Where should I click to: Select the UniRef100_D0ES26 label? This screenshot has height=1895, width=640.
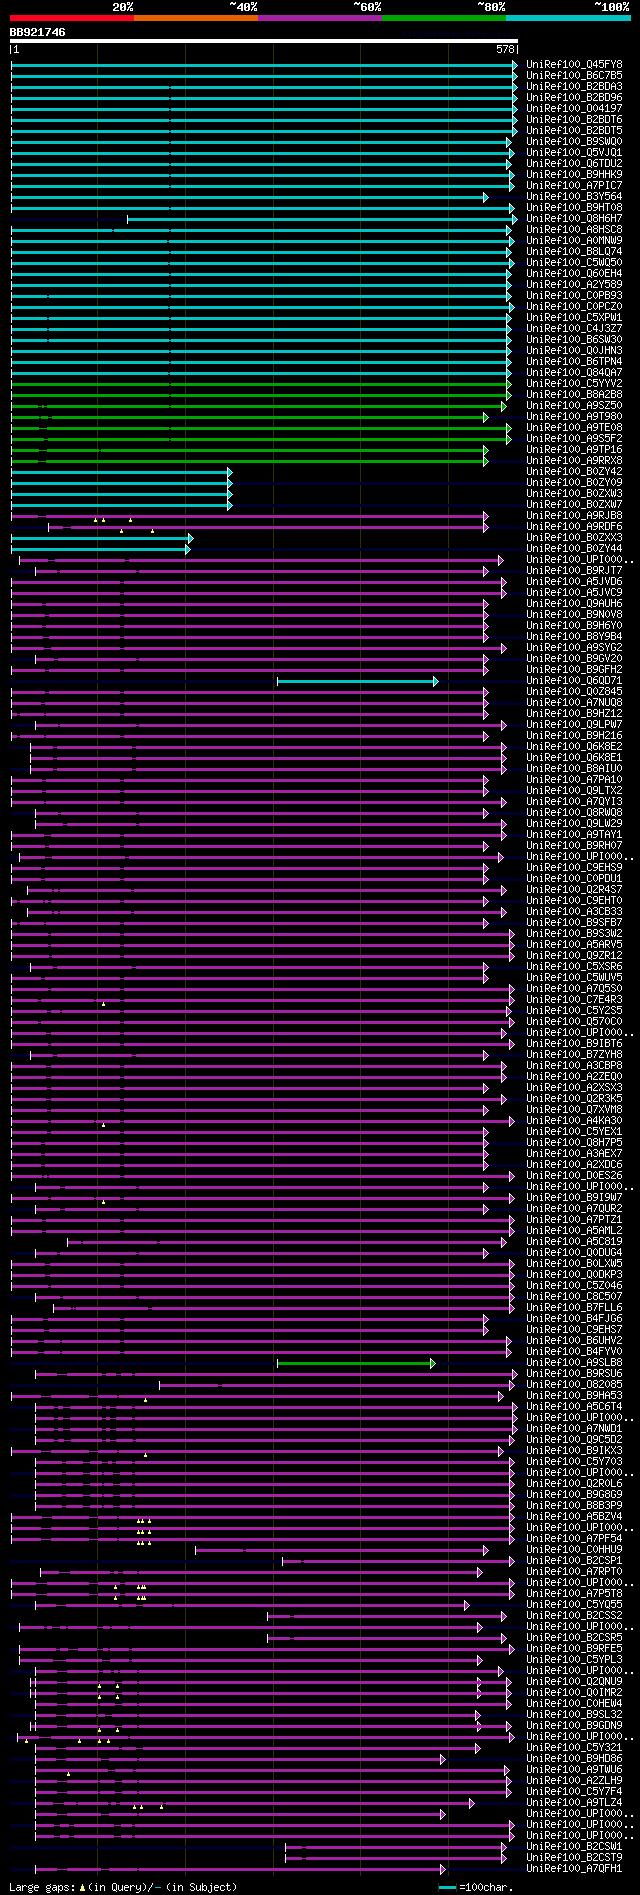(x=574, y=1175)
